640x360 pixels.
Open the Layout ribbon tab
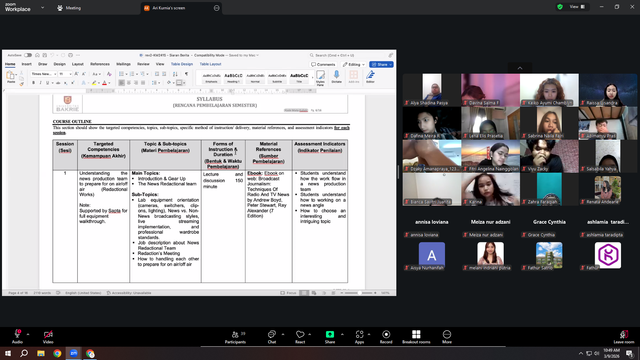tap(78, 64)
